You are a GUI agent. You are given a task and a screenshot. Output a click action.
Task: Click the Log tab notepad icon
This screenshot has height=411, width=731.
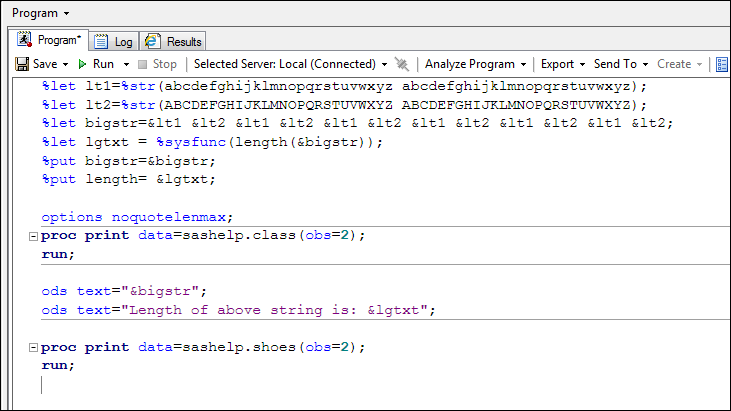[101, 41]
